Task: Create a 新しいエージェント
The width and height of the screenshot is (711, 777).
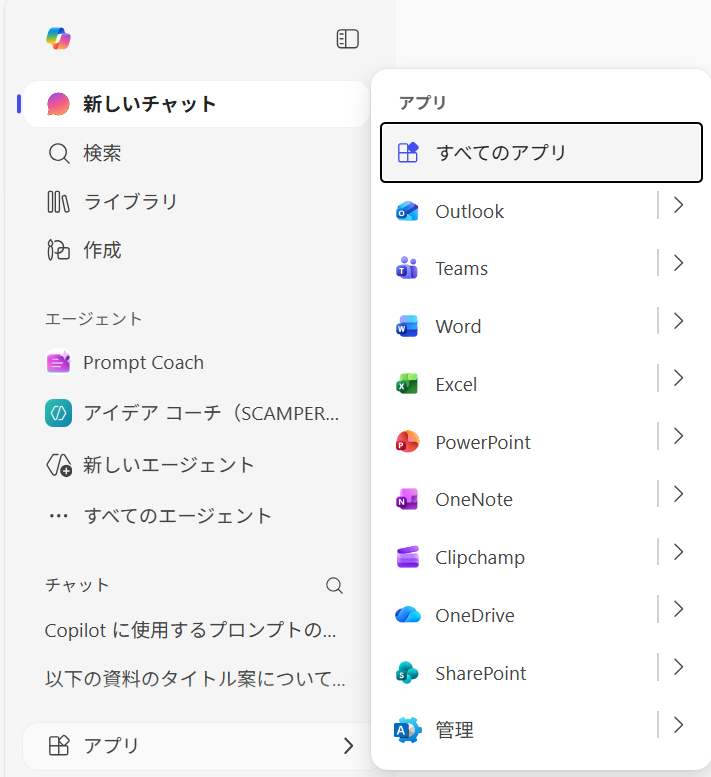Action: [x=168, y=465]
